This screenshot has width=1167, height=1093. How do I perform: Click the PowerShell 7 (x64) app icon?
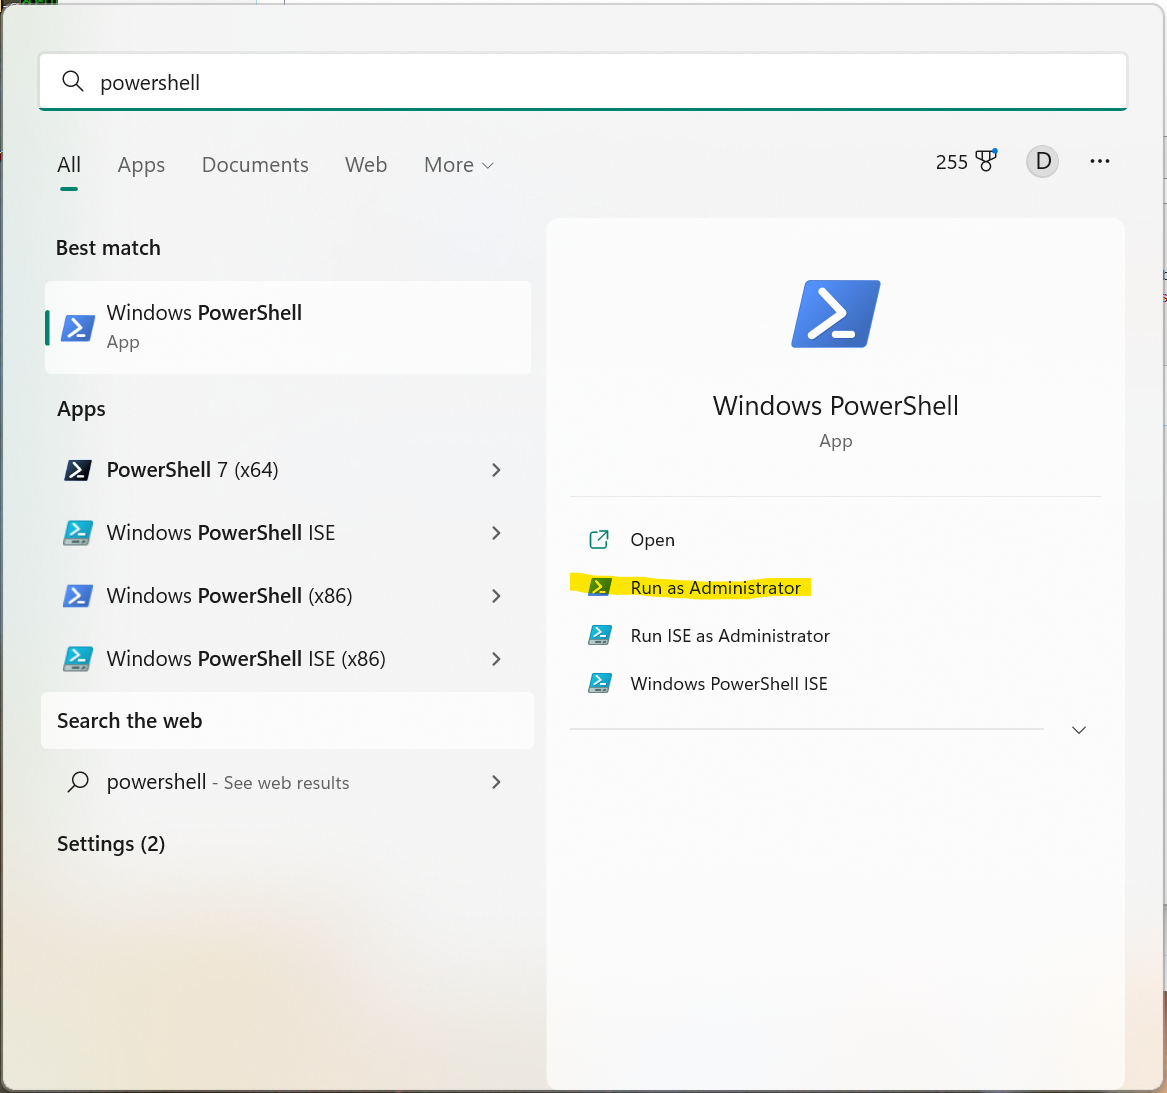(x=78, y=470)
